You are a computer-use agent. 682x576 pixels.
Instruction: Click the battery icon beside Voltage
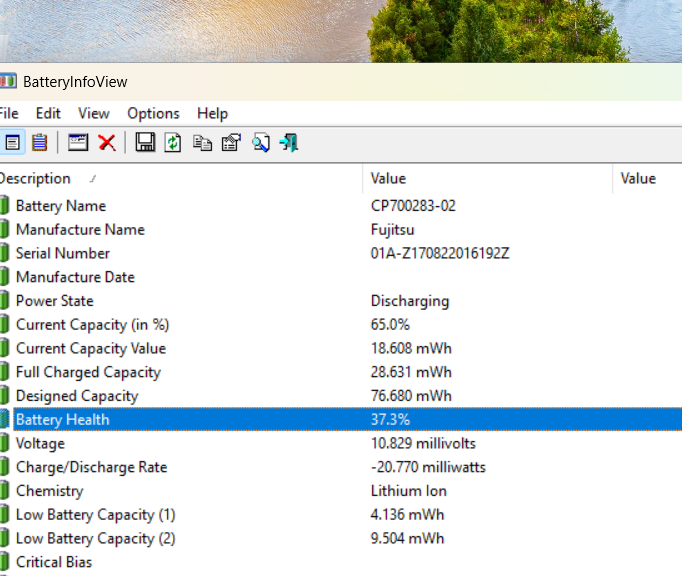coord(4,443)
